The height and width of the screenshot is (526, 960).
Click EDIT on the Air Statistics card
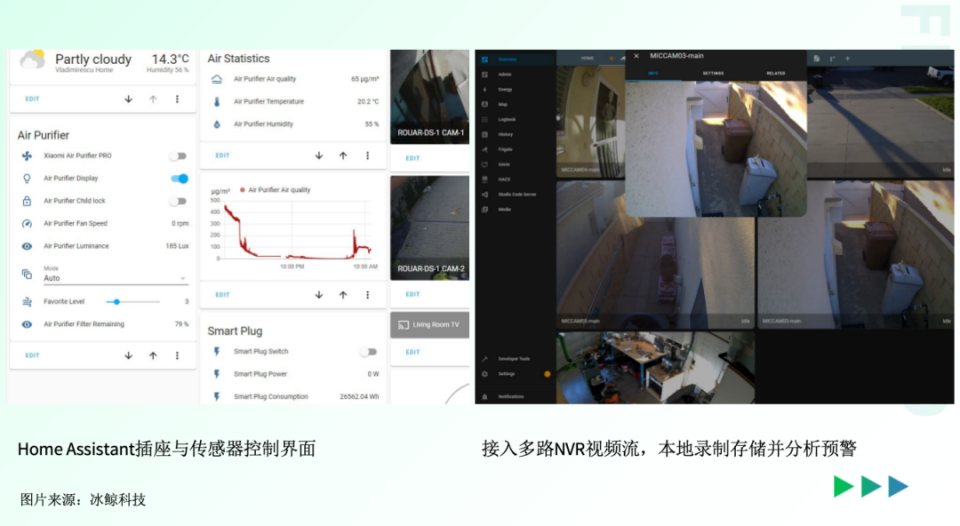point(222,156)
